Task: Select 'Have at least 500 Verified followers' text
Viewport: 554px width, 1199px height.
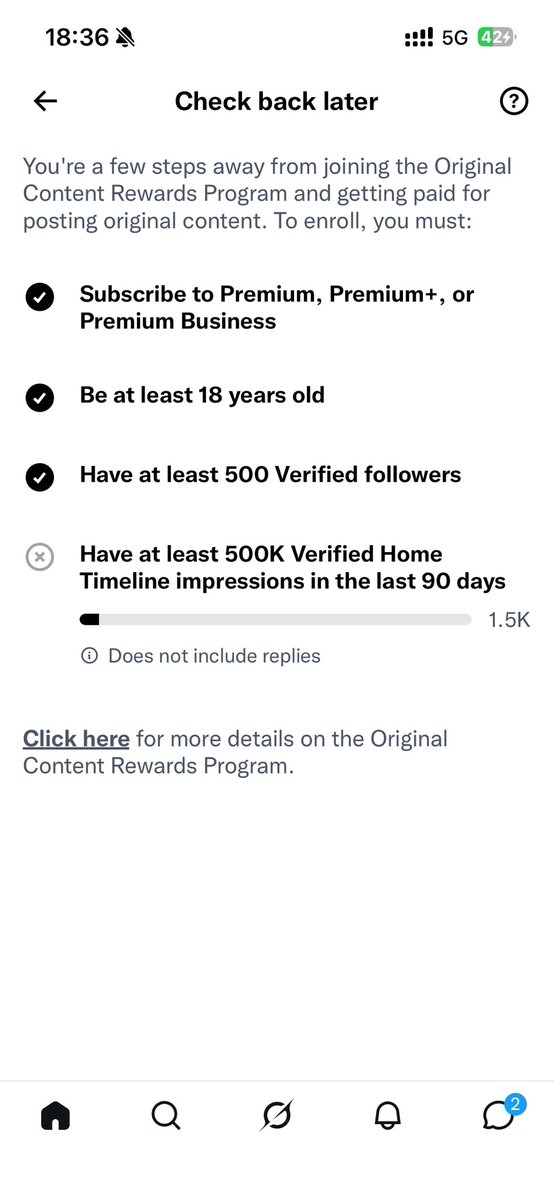Action: click(270, 475)
